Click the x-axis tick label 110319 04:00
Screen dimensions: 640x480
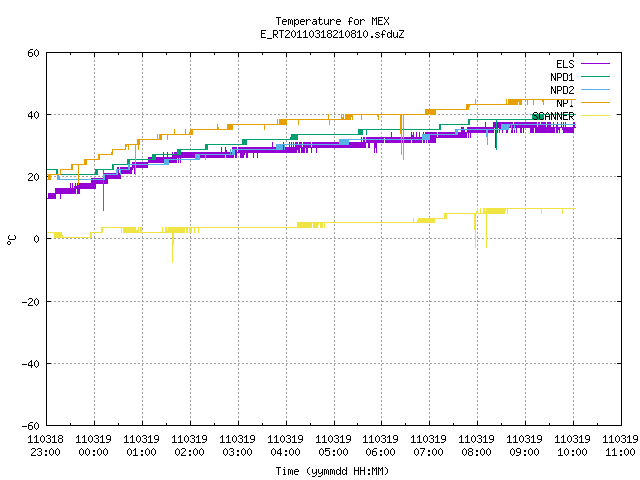click(x=285, y=446)
